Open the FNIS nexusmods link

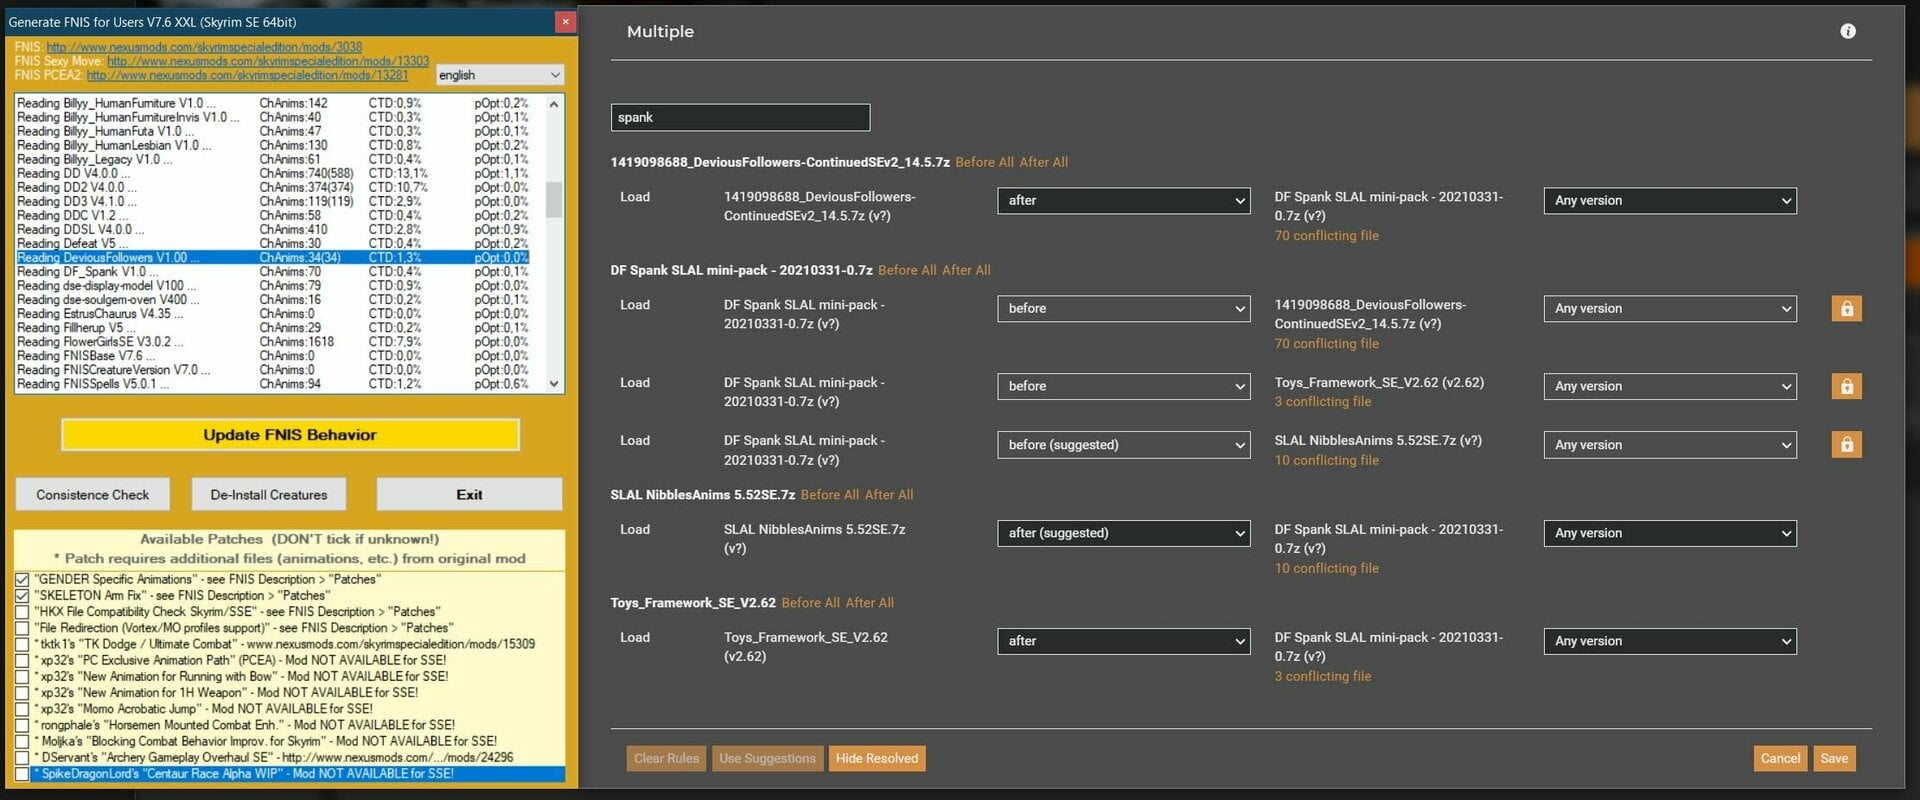coord(204,47)
